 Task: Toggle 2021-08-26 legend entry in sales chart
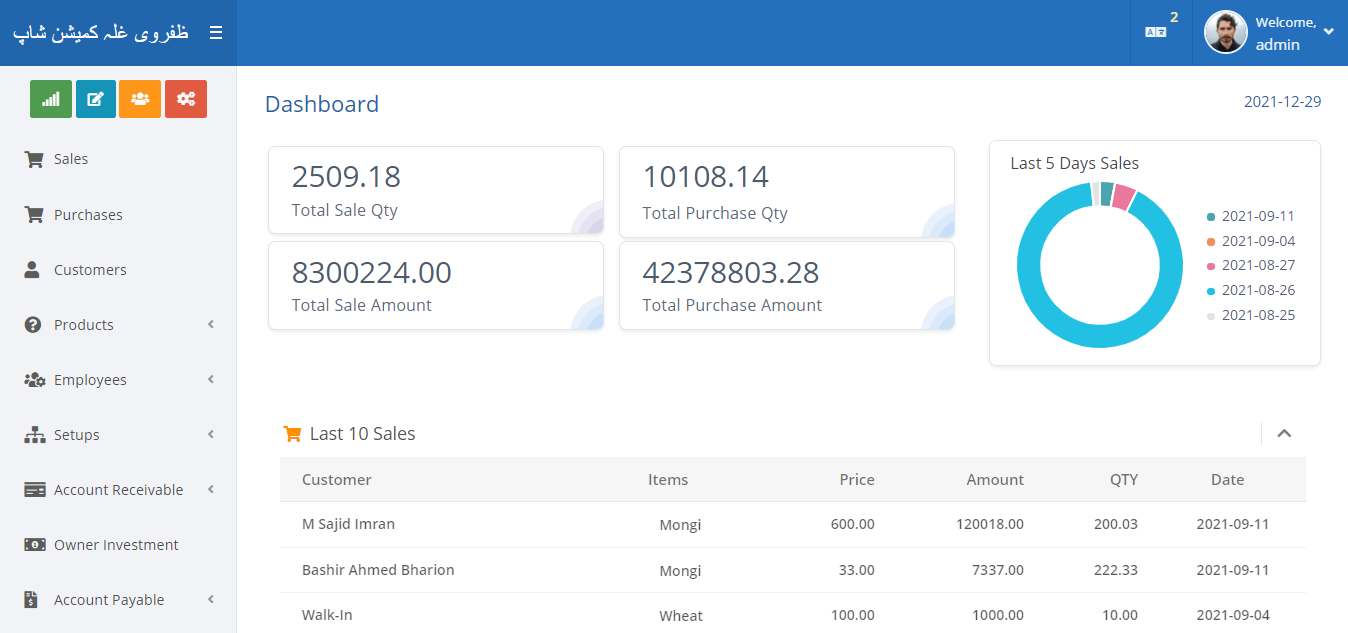[x=1257, y=290]
